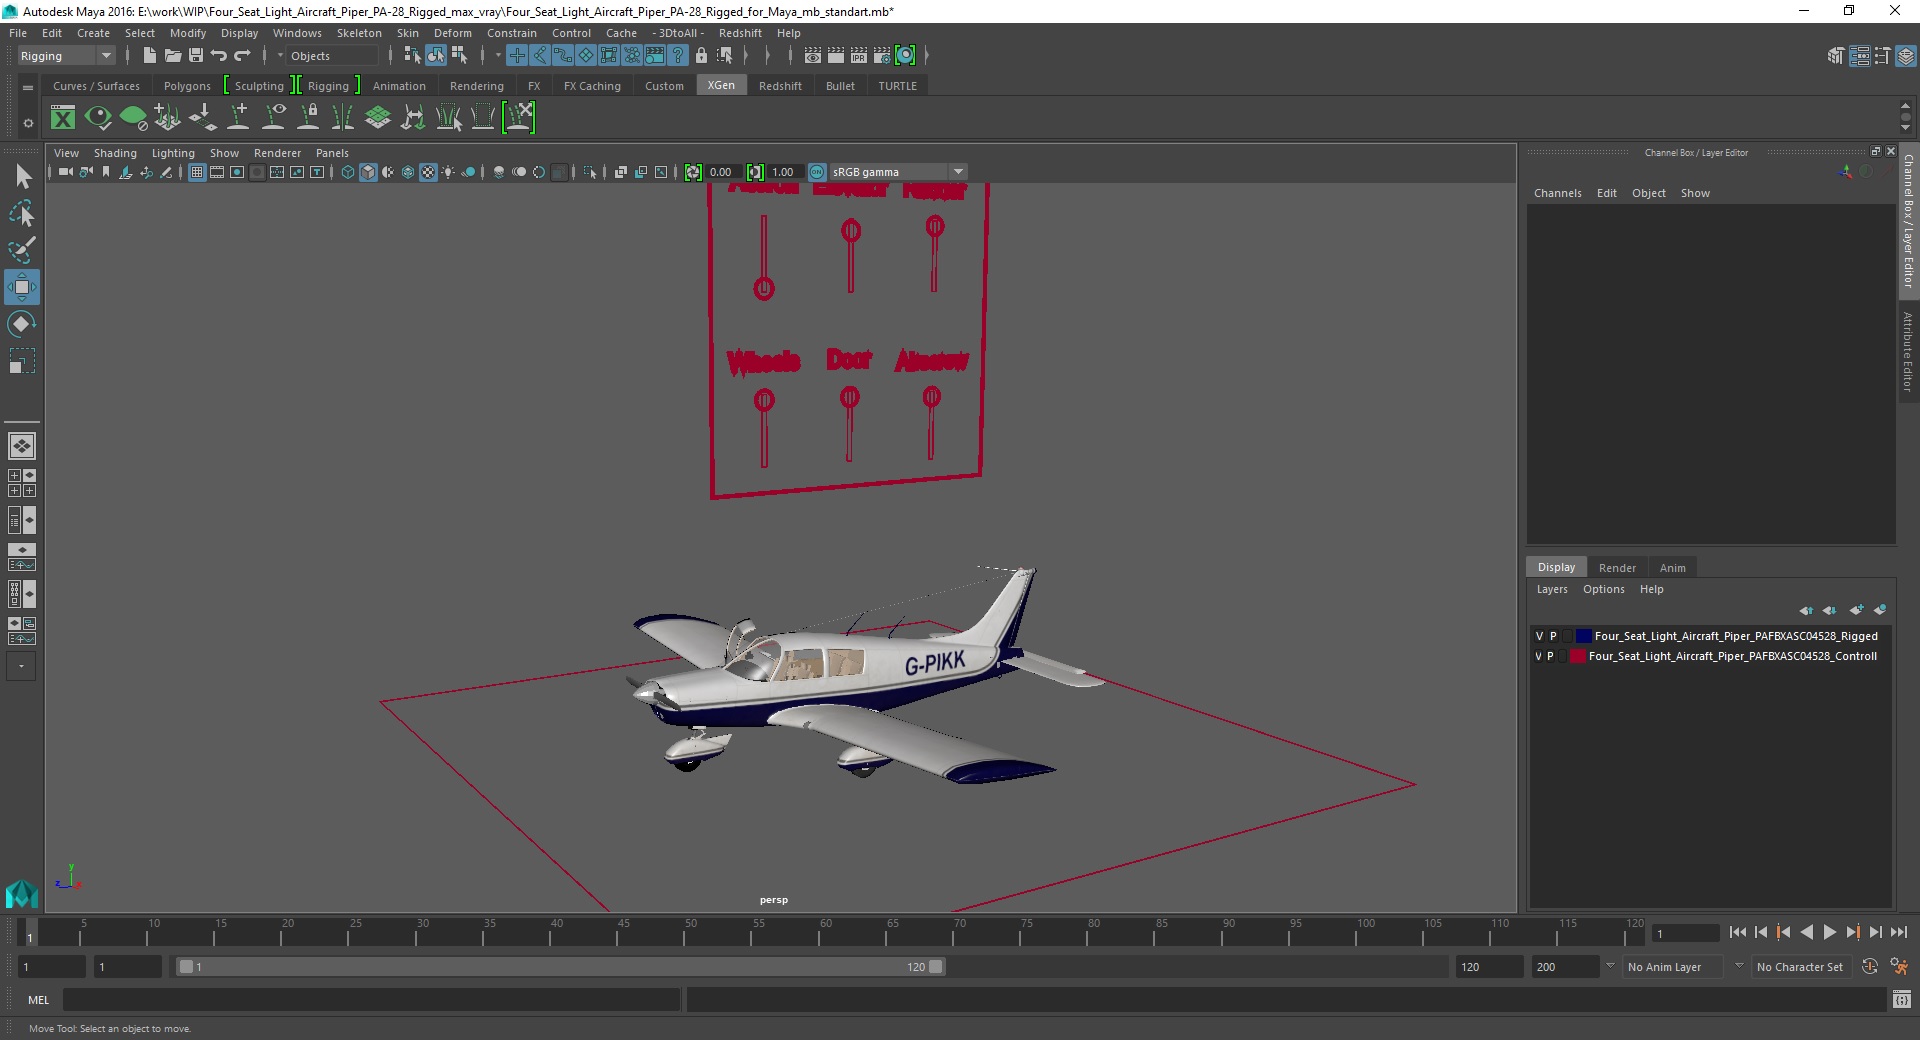
Task: Toggle textured display in viewport
Action: 428,172
